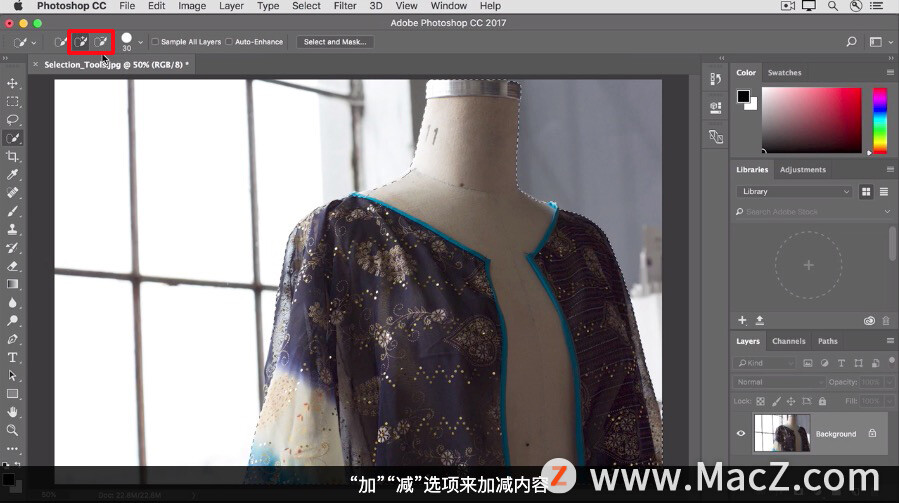Open the Normal blend mode dropdown
Image resolution: width=899 pixels, height=503 pixels.
(778, 382)
